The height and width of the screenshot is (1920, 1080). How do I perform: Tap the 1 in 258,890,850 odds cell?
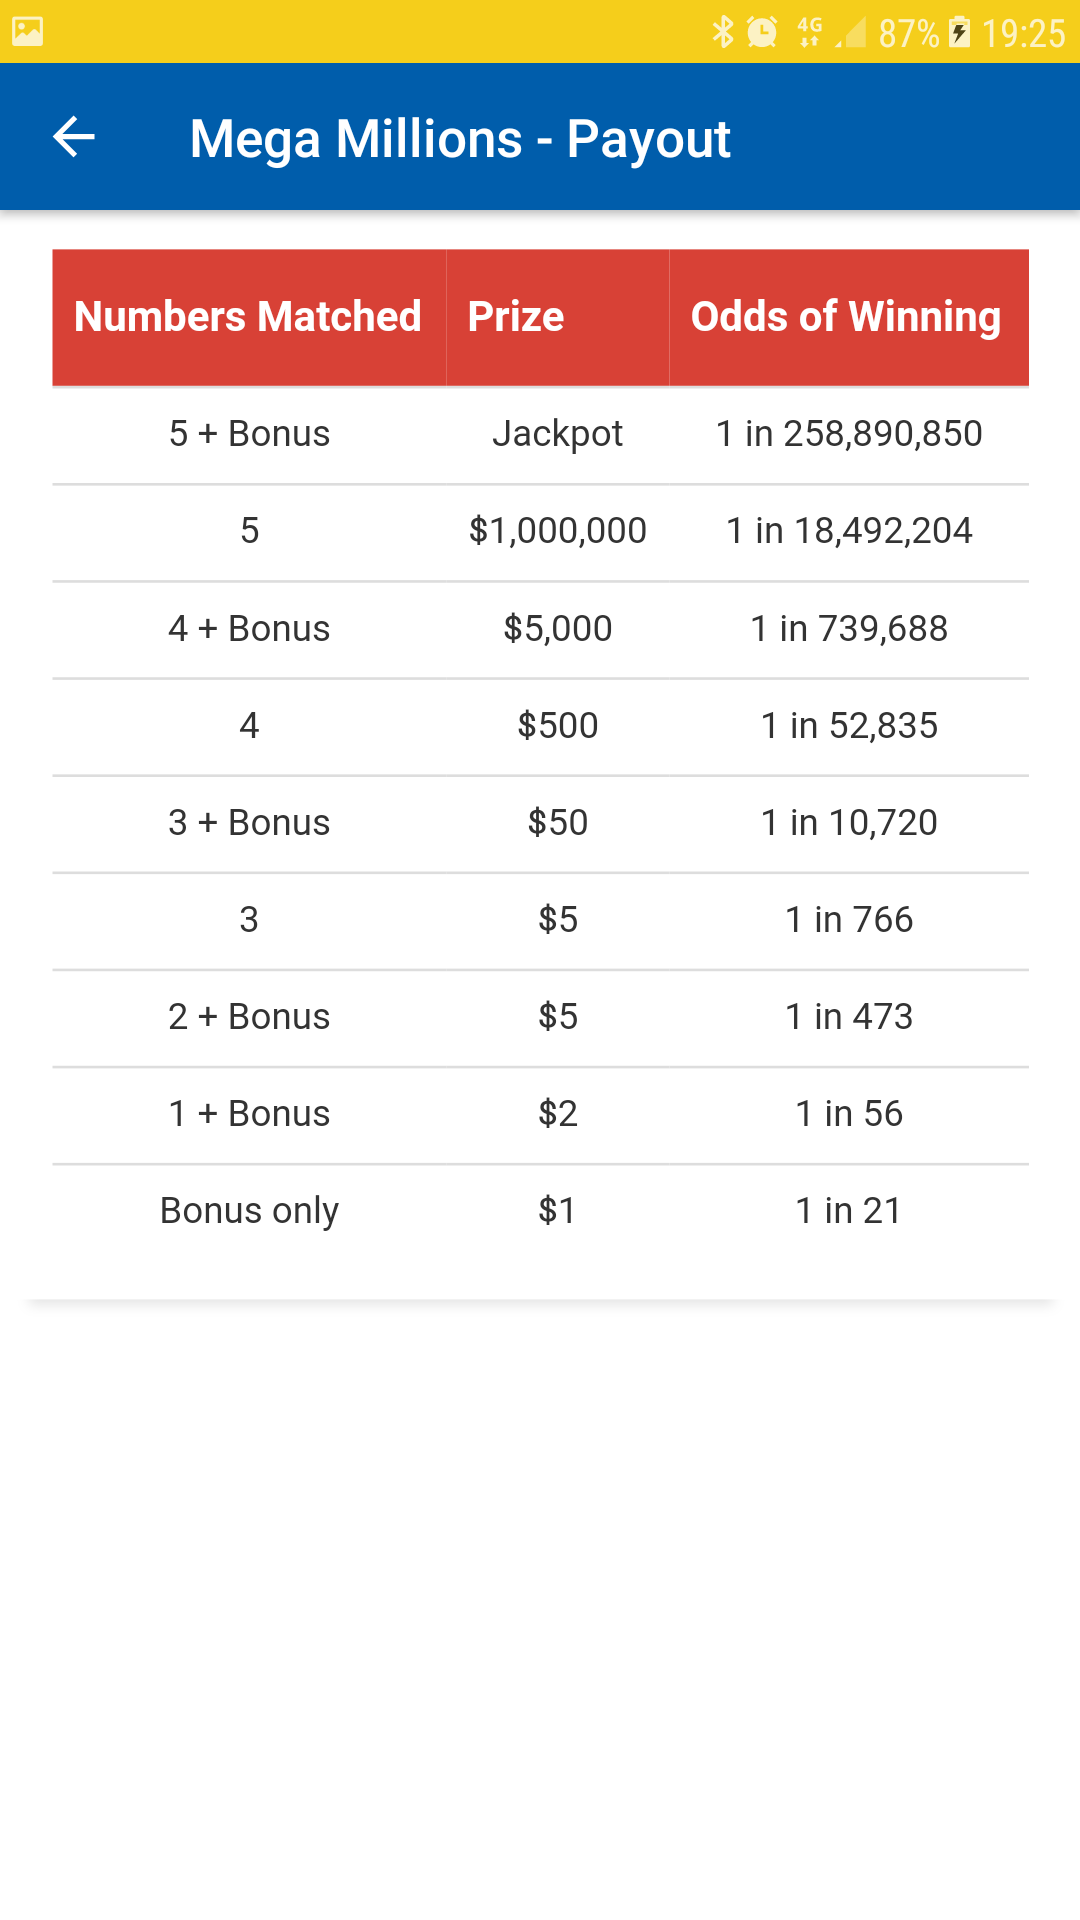849,434
